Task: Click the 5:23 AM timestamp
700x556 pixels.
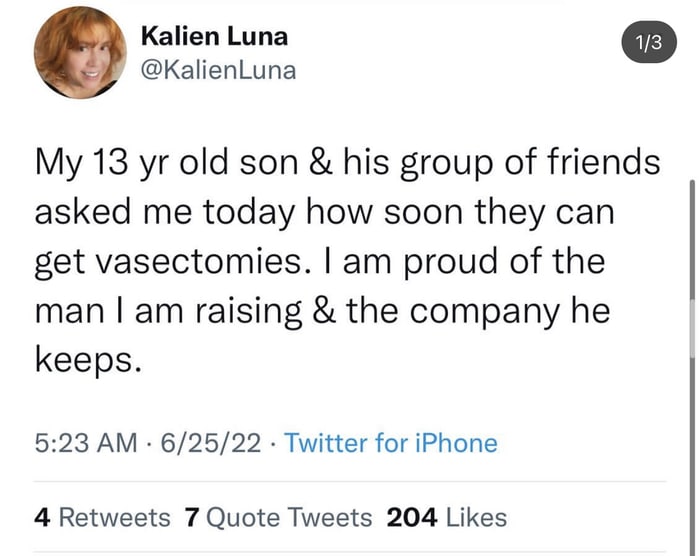Action: (x=84, y=443)
